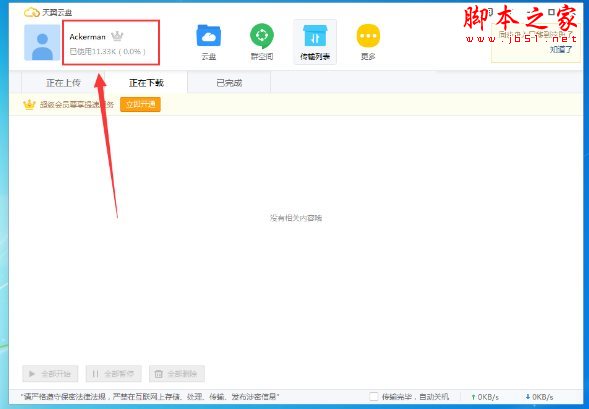Select the 传输列表 transfer list icon

coord(315,42)
